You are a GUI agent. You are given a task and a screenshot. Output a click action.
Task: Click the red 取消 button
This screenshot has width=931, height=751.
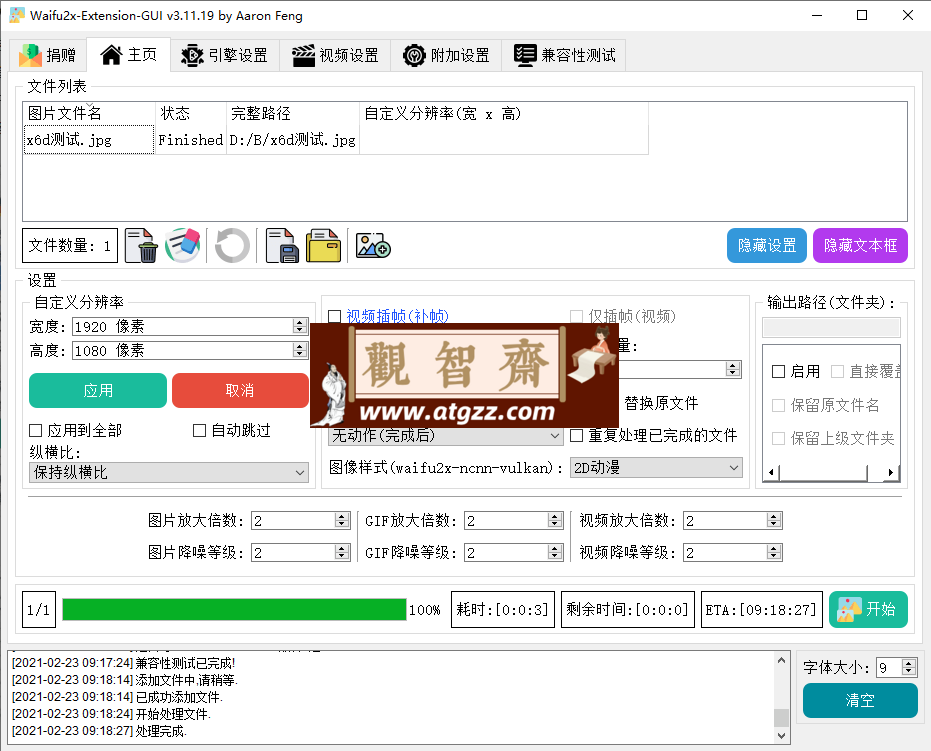[240, 391]
